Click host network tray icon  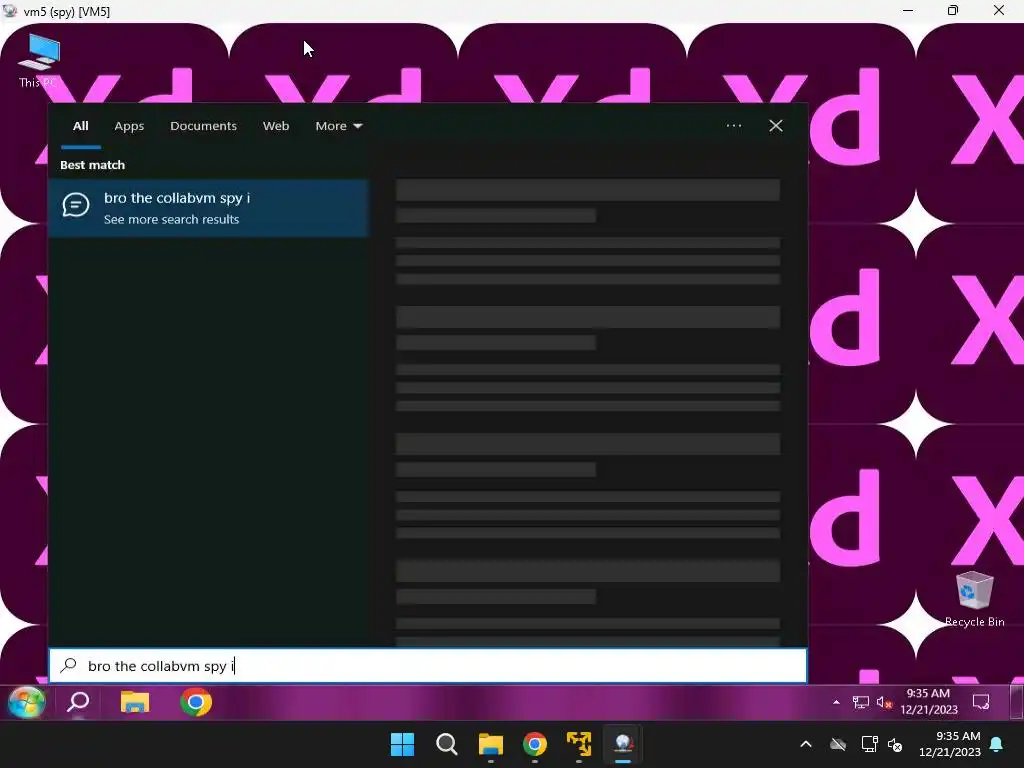pos(869,744)
